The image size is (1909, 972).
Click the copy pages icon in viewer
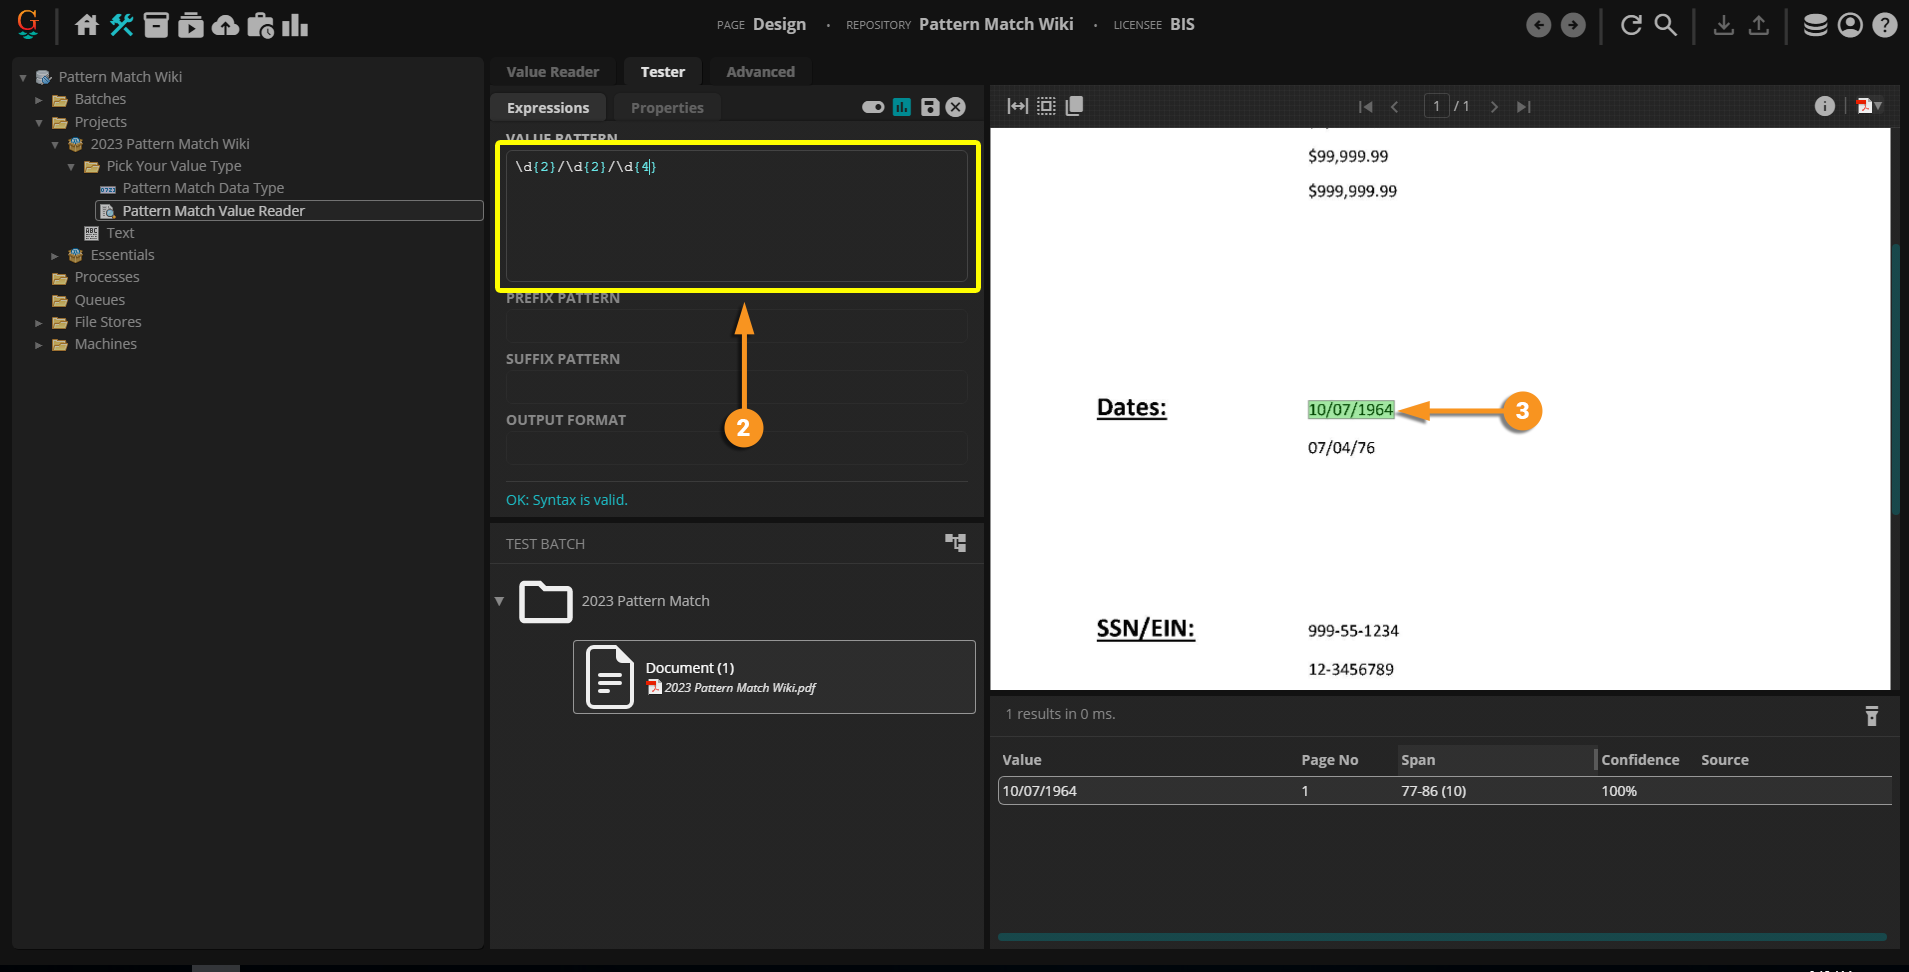point(1074,106)
